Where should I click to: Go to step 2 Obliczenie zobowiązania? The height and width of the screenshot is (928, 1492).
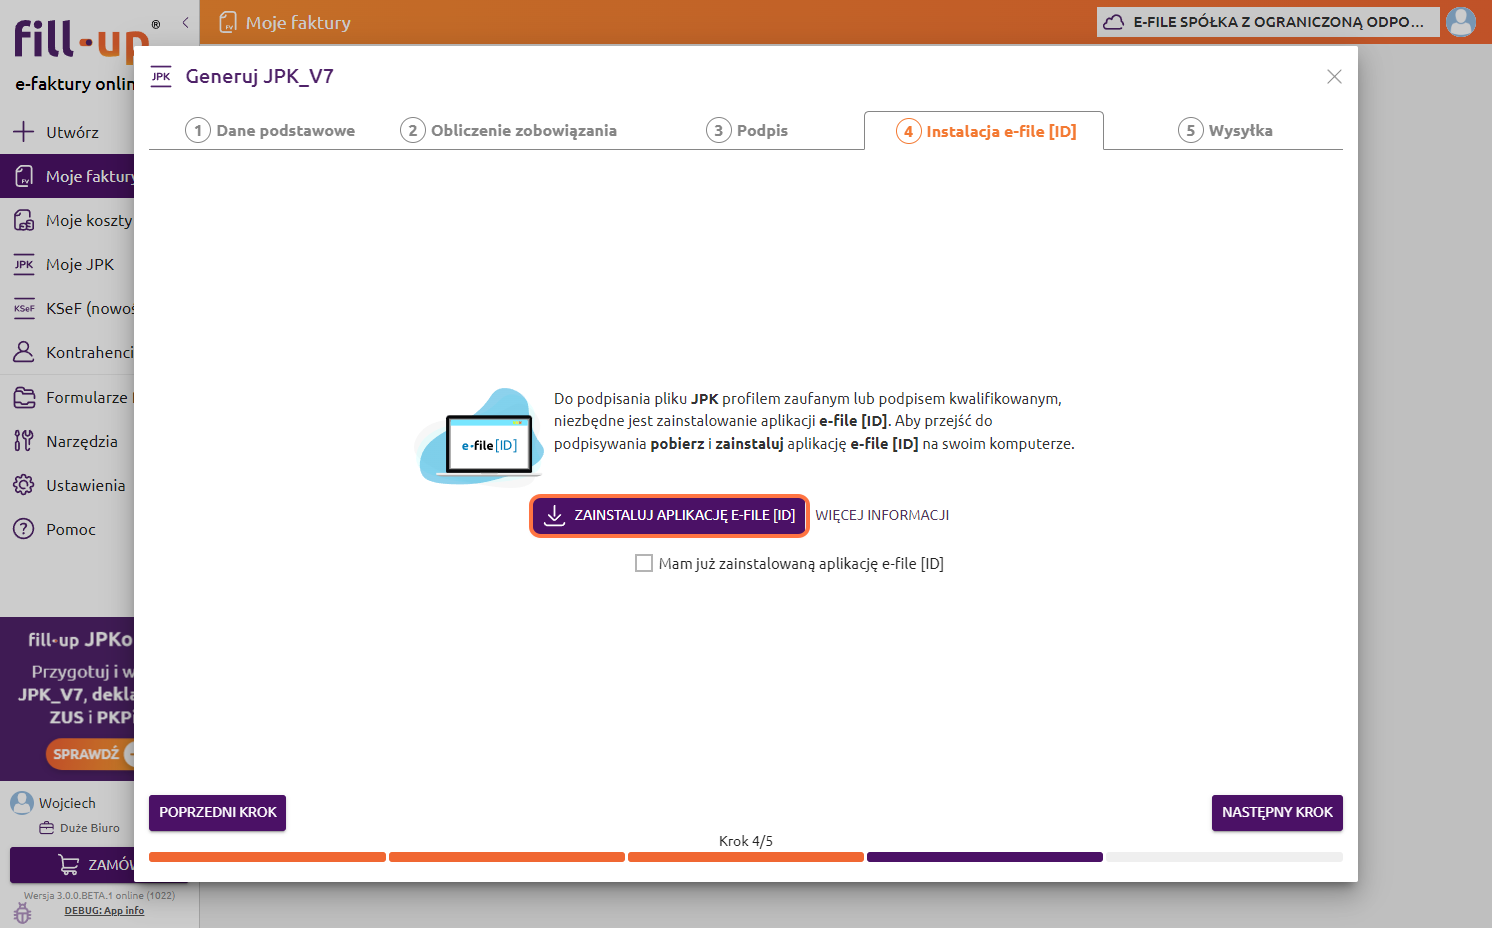coord(508,130)
